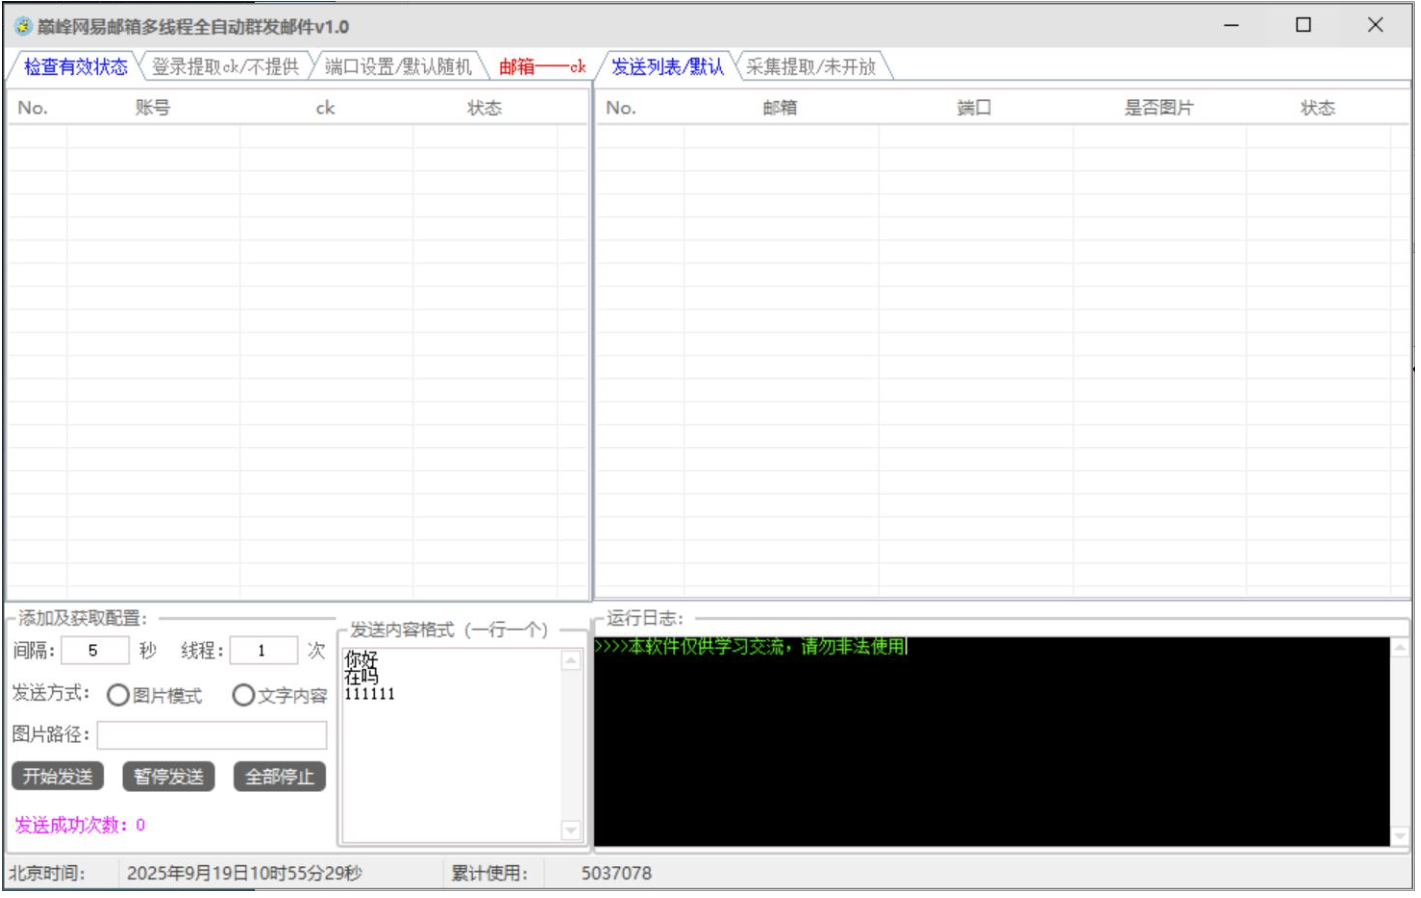Click the 间隔 seconds input field

click(x=94, y=651)
